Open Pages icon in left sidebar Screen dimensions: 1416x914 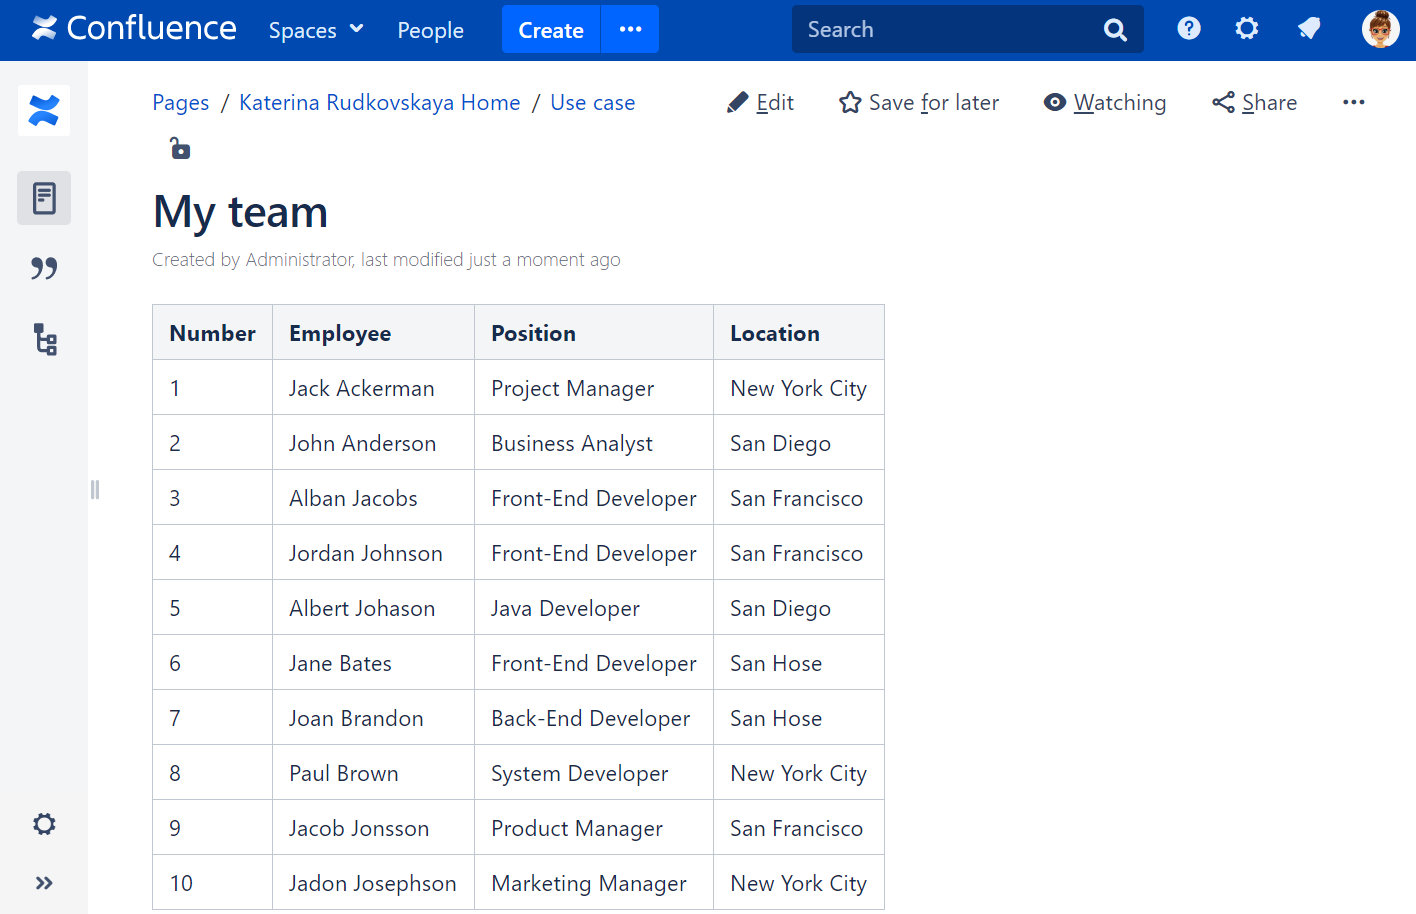pos(44,198)
